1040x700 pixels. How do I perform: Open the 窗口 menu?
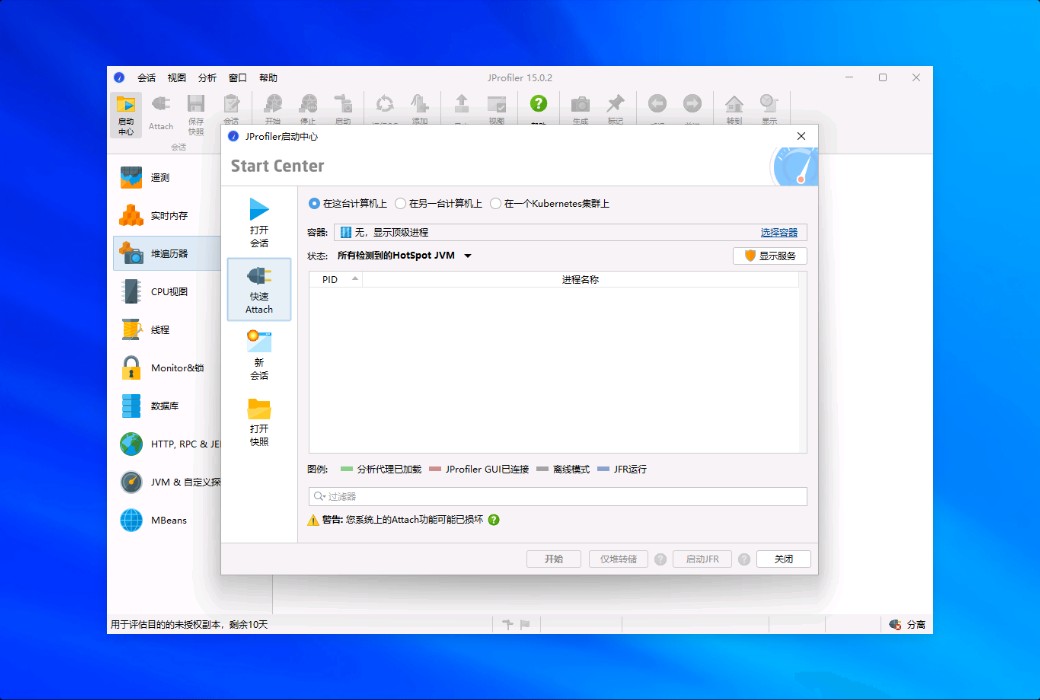(x=237, y=78)
